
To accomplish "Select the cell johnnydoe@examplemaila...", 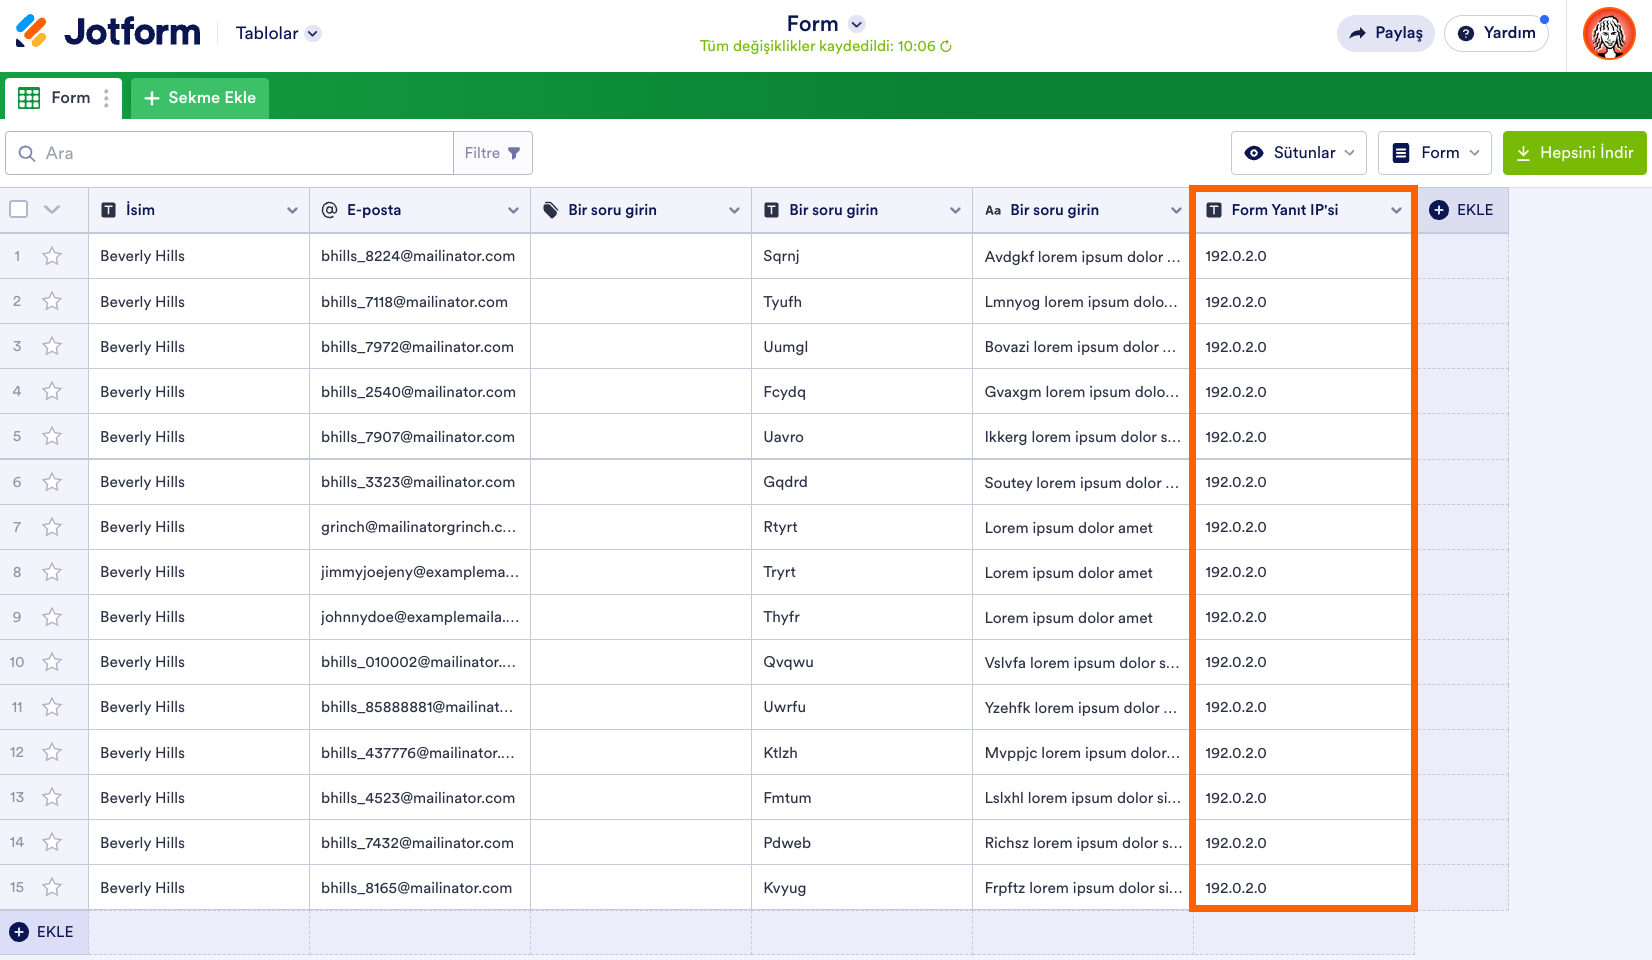I will click(420, 617).
